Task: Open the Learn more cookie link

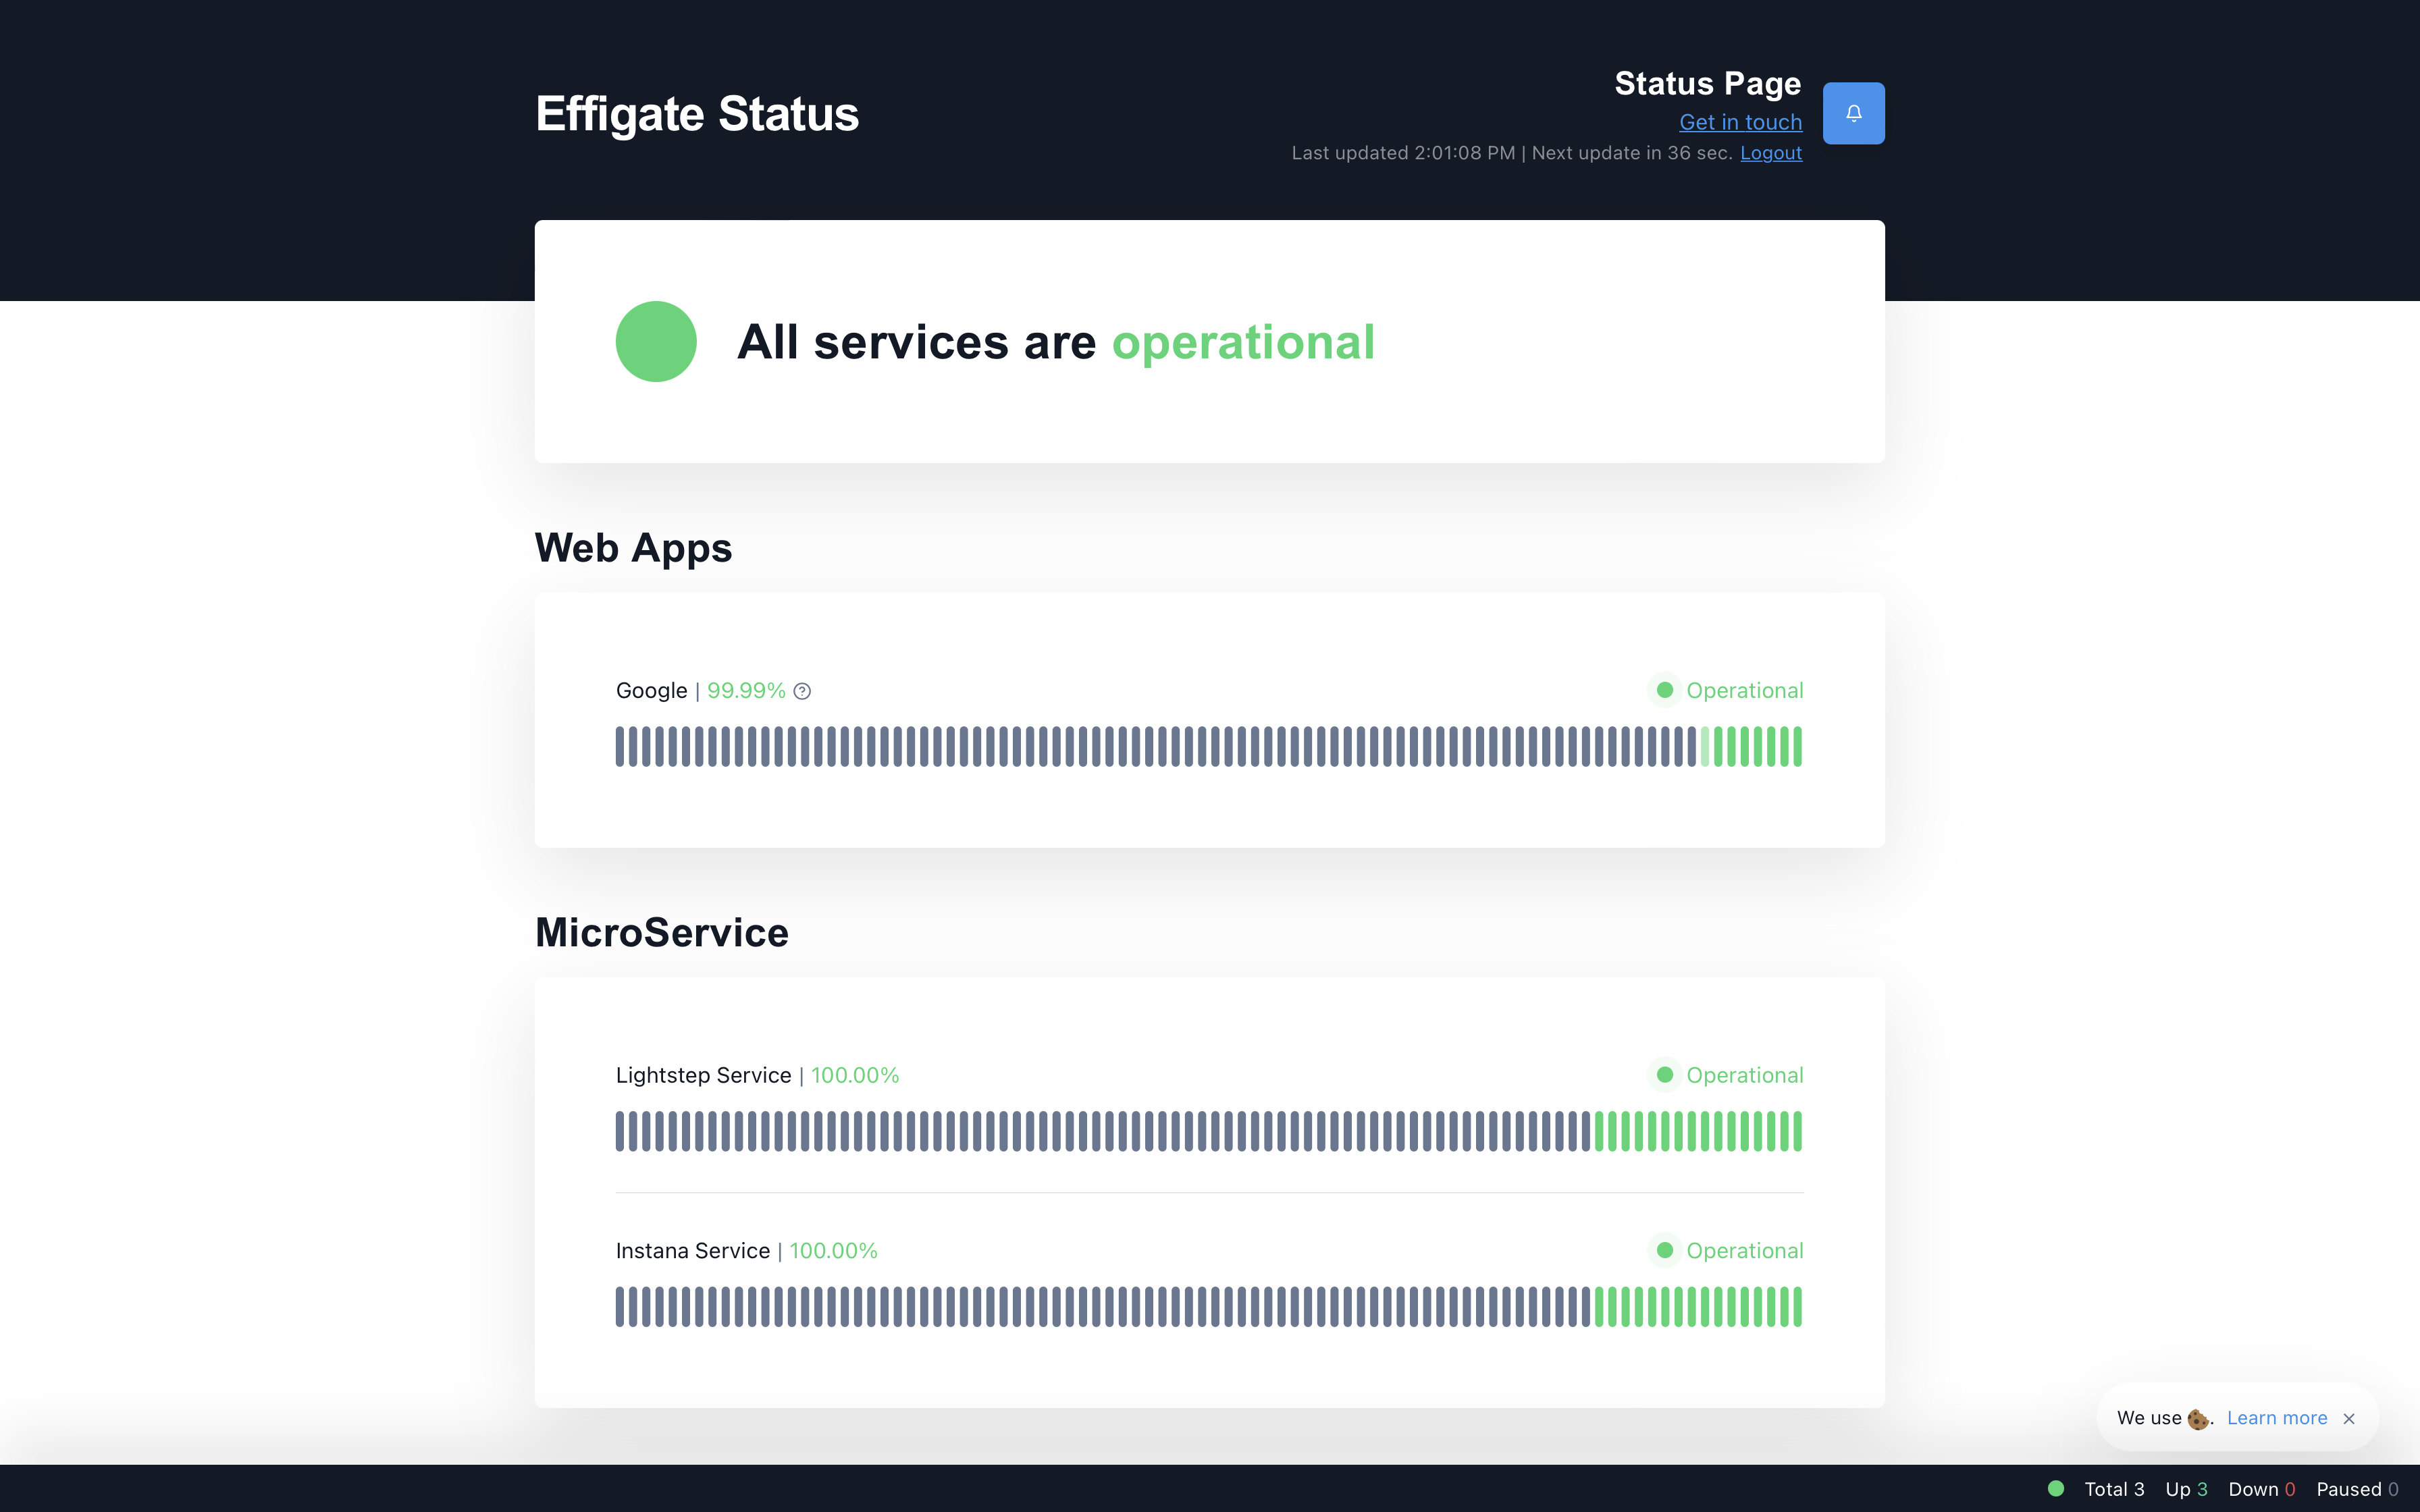Action: [x=2277, y=1418]
